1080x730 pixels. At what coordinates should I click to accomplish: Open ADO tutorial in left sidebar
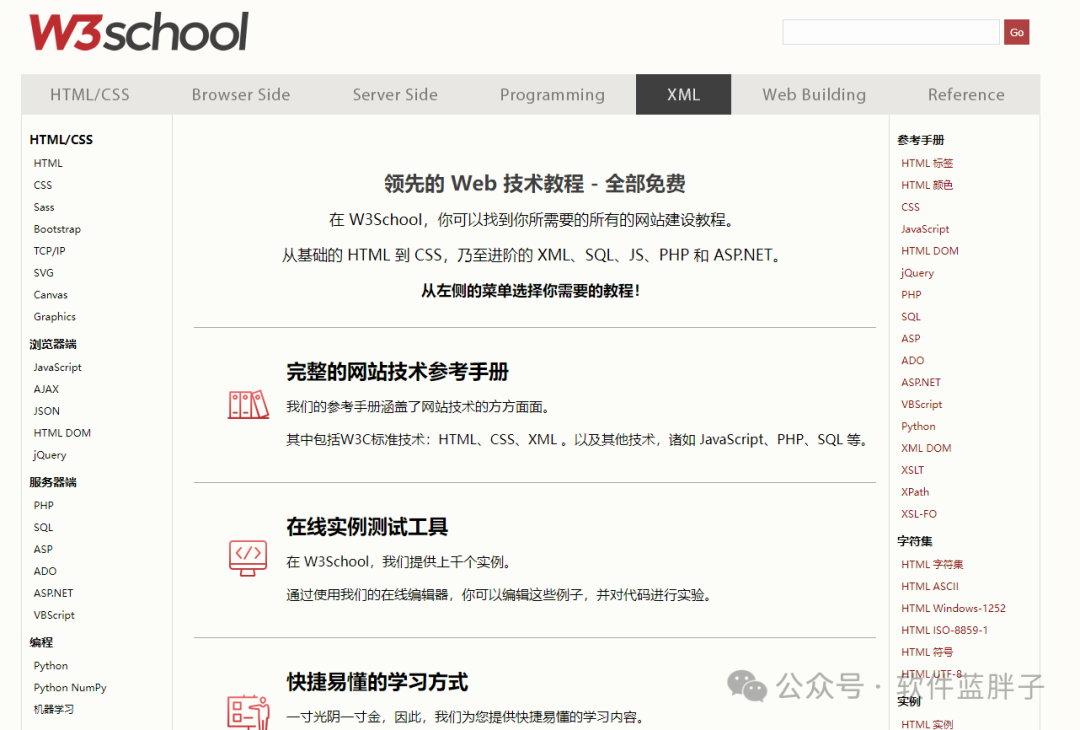coord(45,572)
